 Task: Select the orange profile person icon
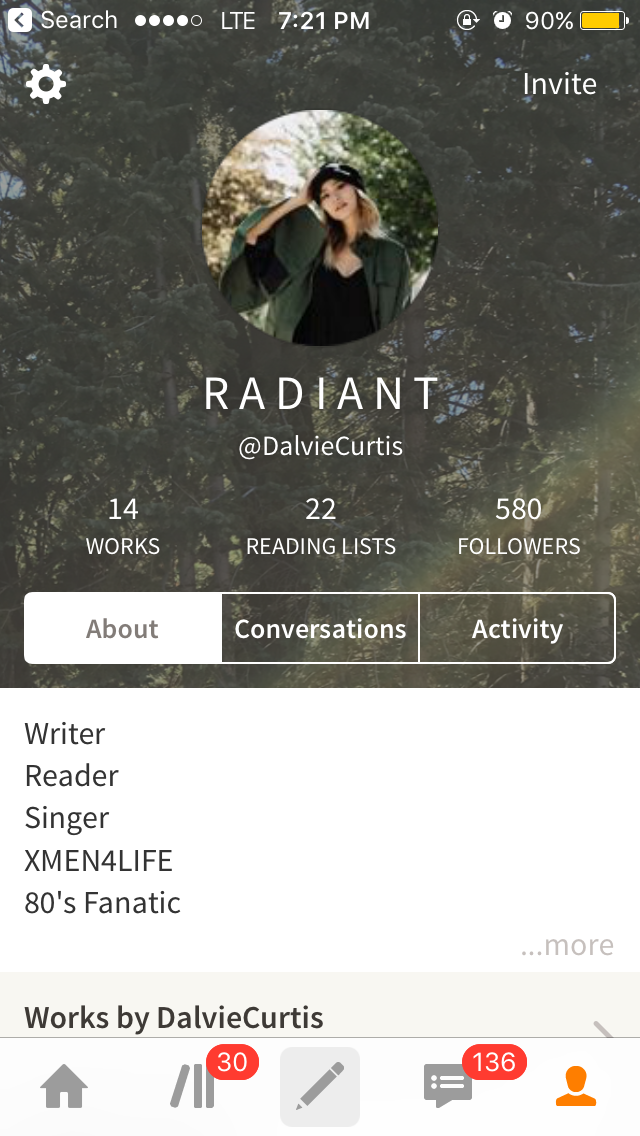coord(576,1086)
